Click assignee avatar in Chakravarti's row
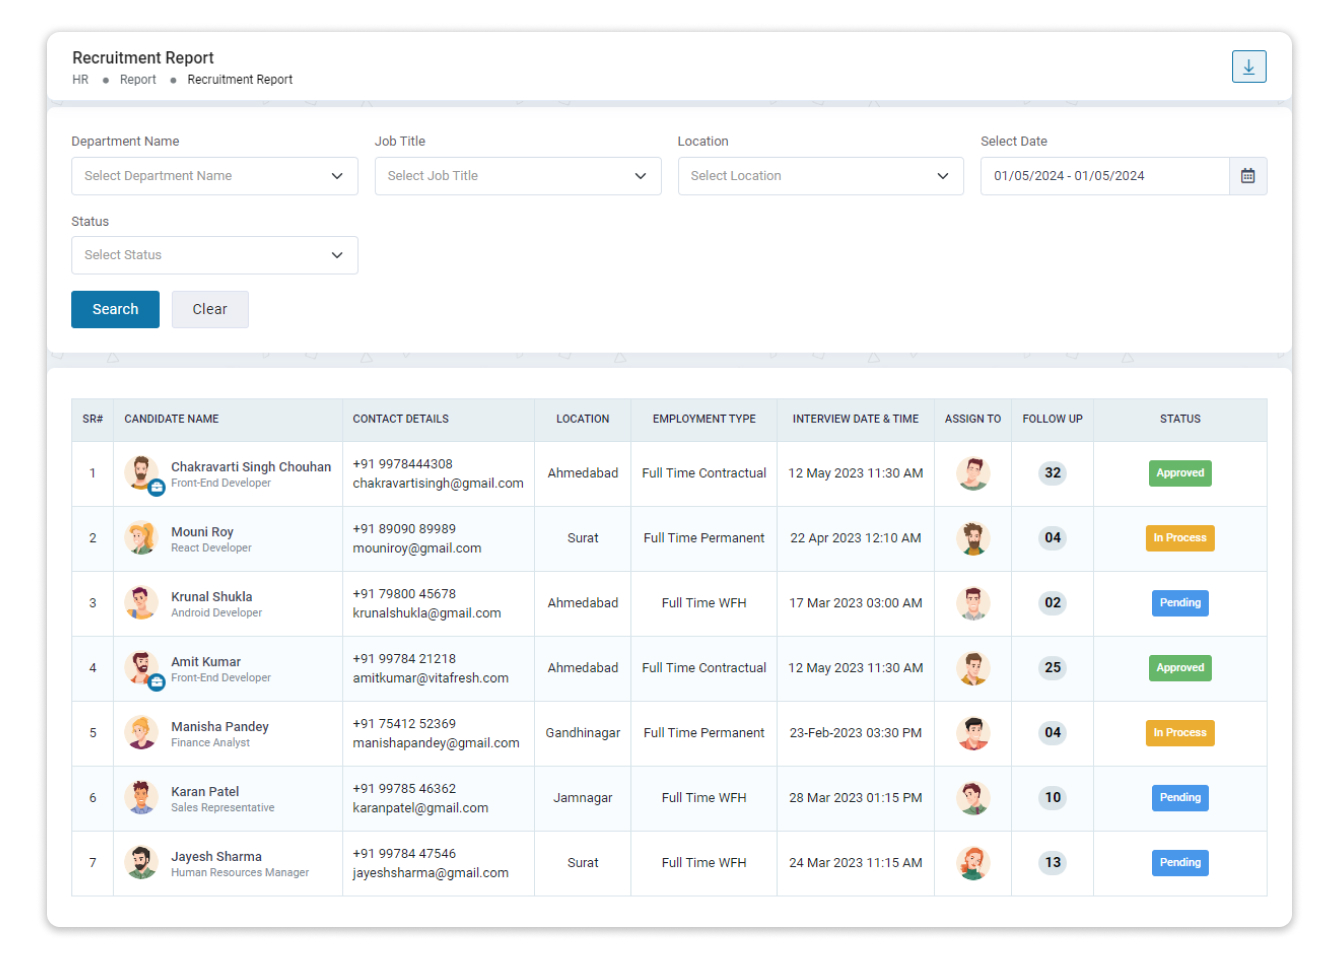This screenshot has width=1340, height=960. tap(973, 473)
